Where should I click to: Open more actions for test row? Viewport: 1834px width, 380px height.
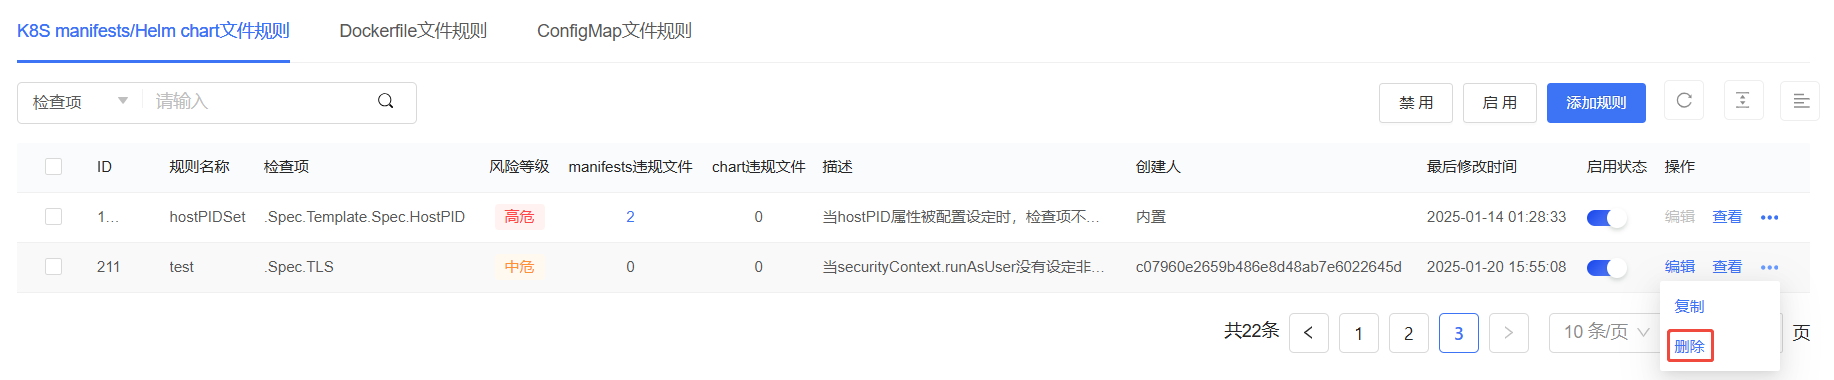pos(1769,267)
